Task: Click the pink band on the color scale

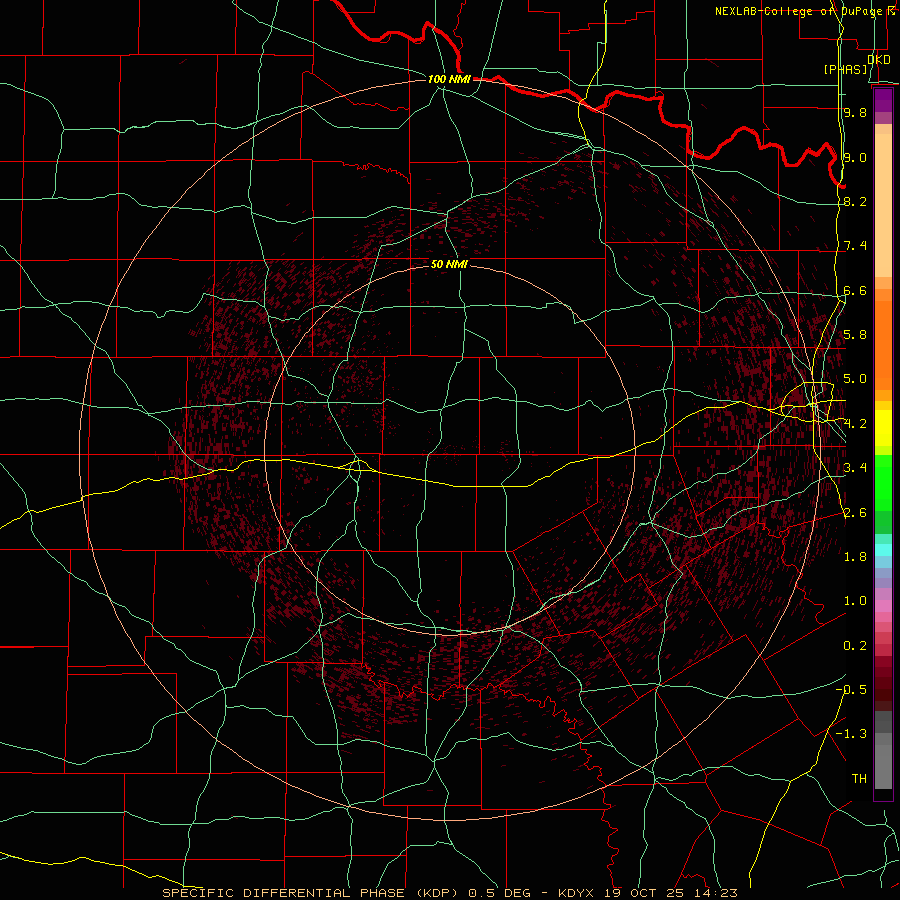Action: pos(883,606)
